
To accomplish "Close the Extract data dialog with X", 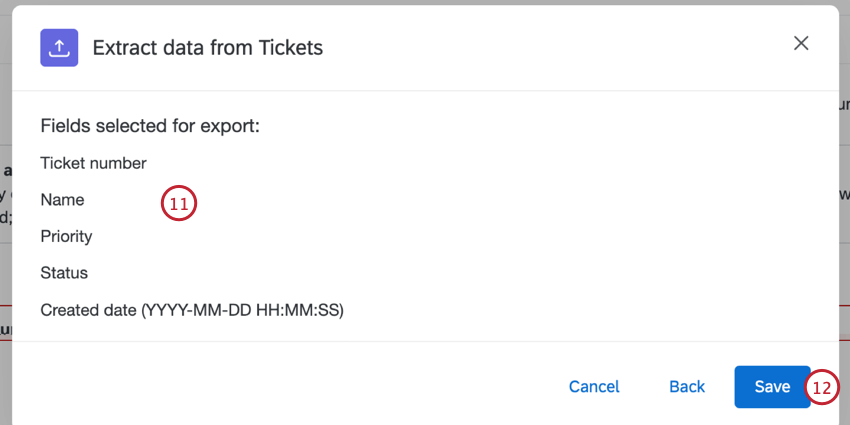I will click(801, 43).
